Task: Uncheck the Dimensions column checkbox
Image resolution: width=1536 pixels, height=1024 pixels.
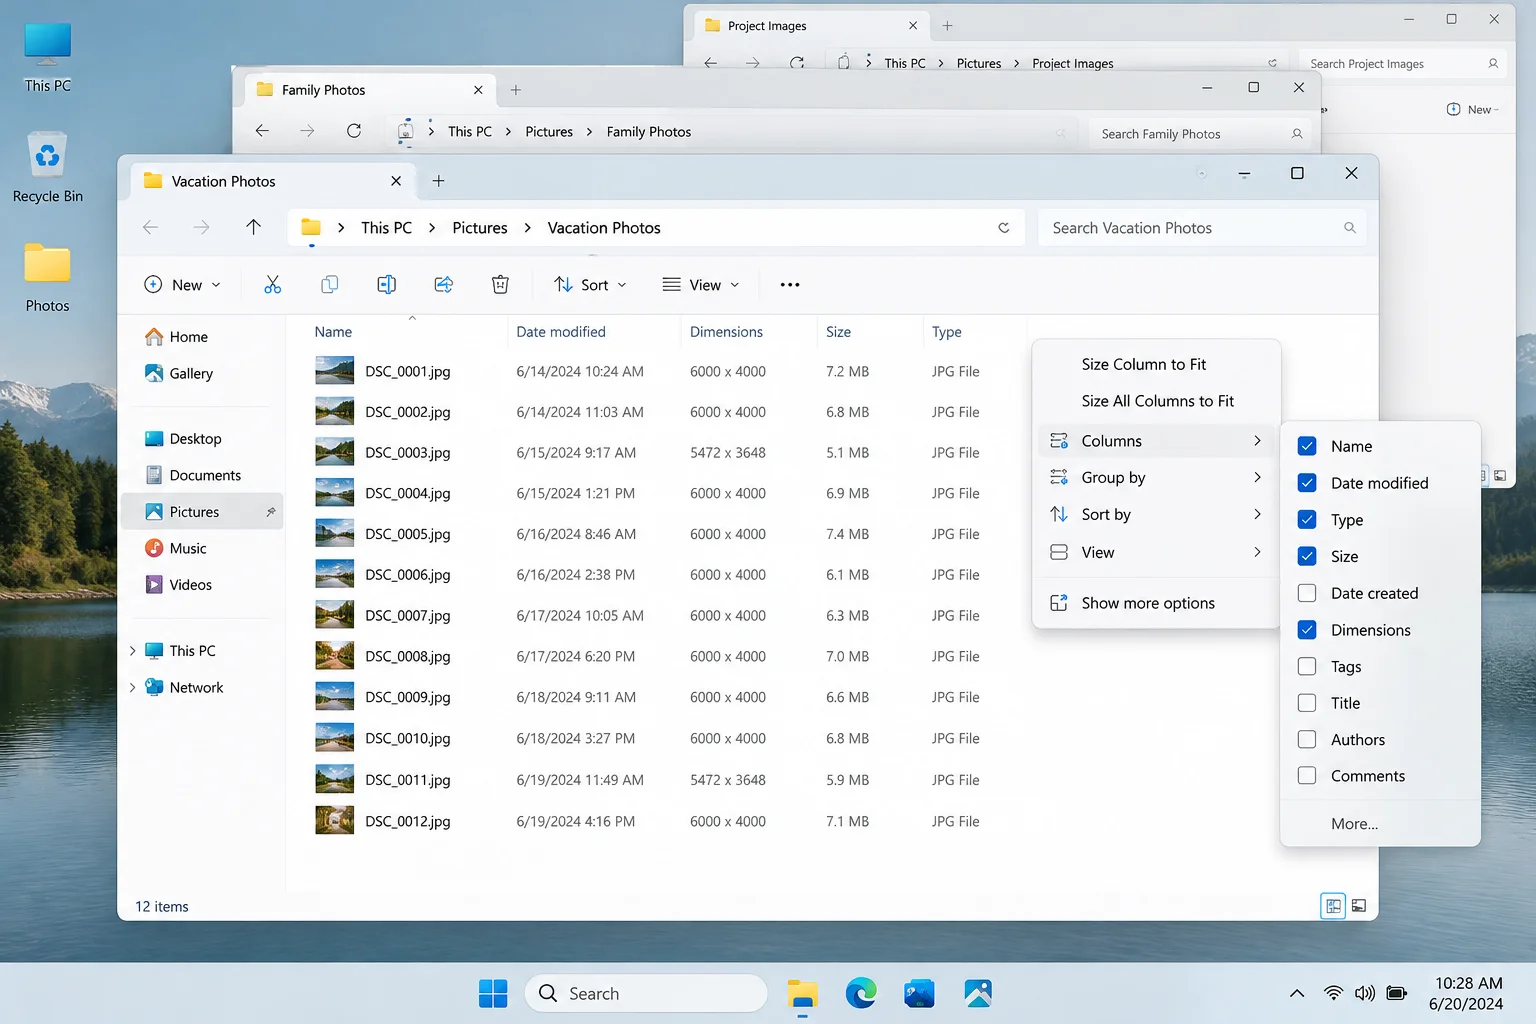Action: tap(1307, 630)
